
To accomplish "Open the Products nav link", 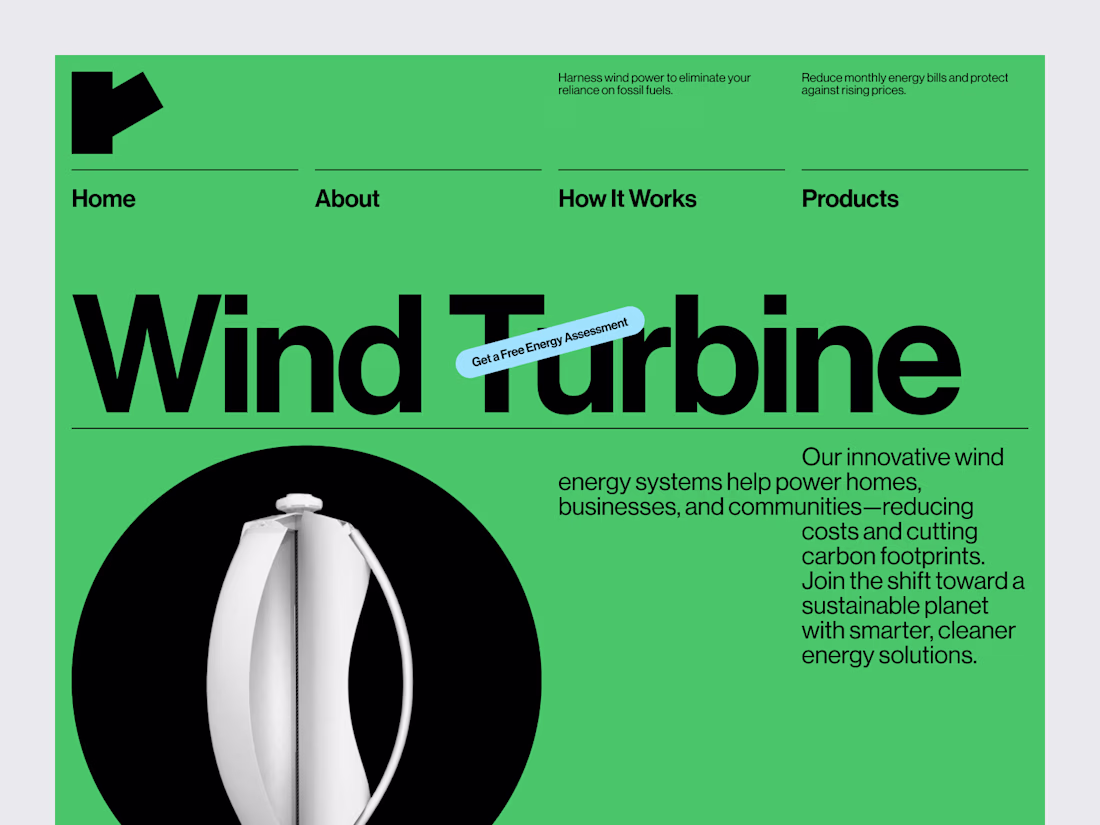I will tap(850, 199).
